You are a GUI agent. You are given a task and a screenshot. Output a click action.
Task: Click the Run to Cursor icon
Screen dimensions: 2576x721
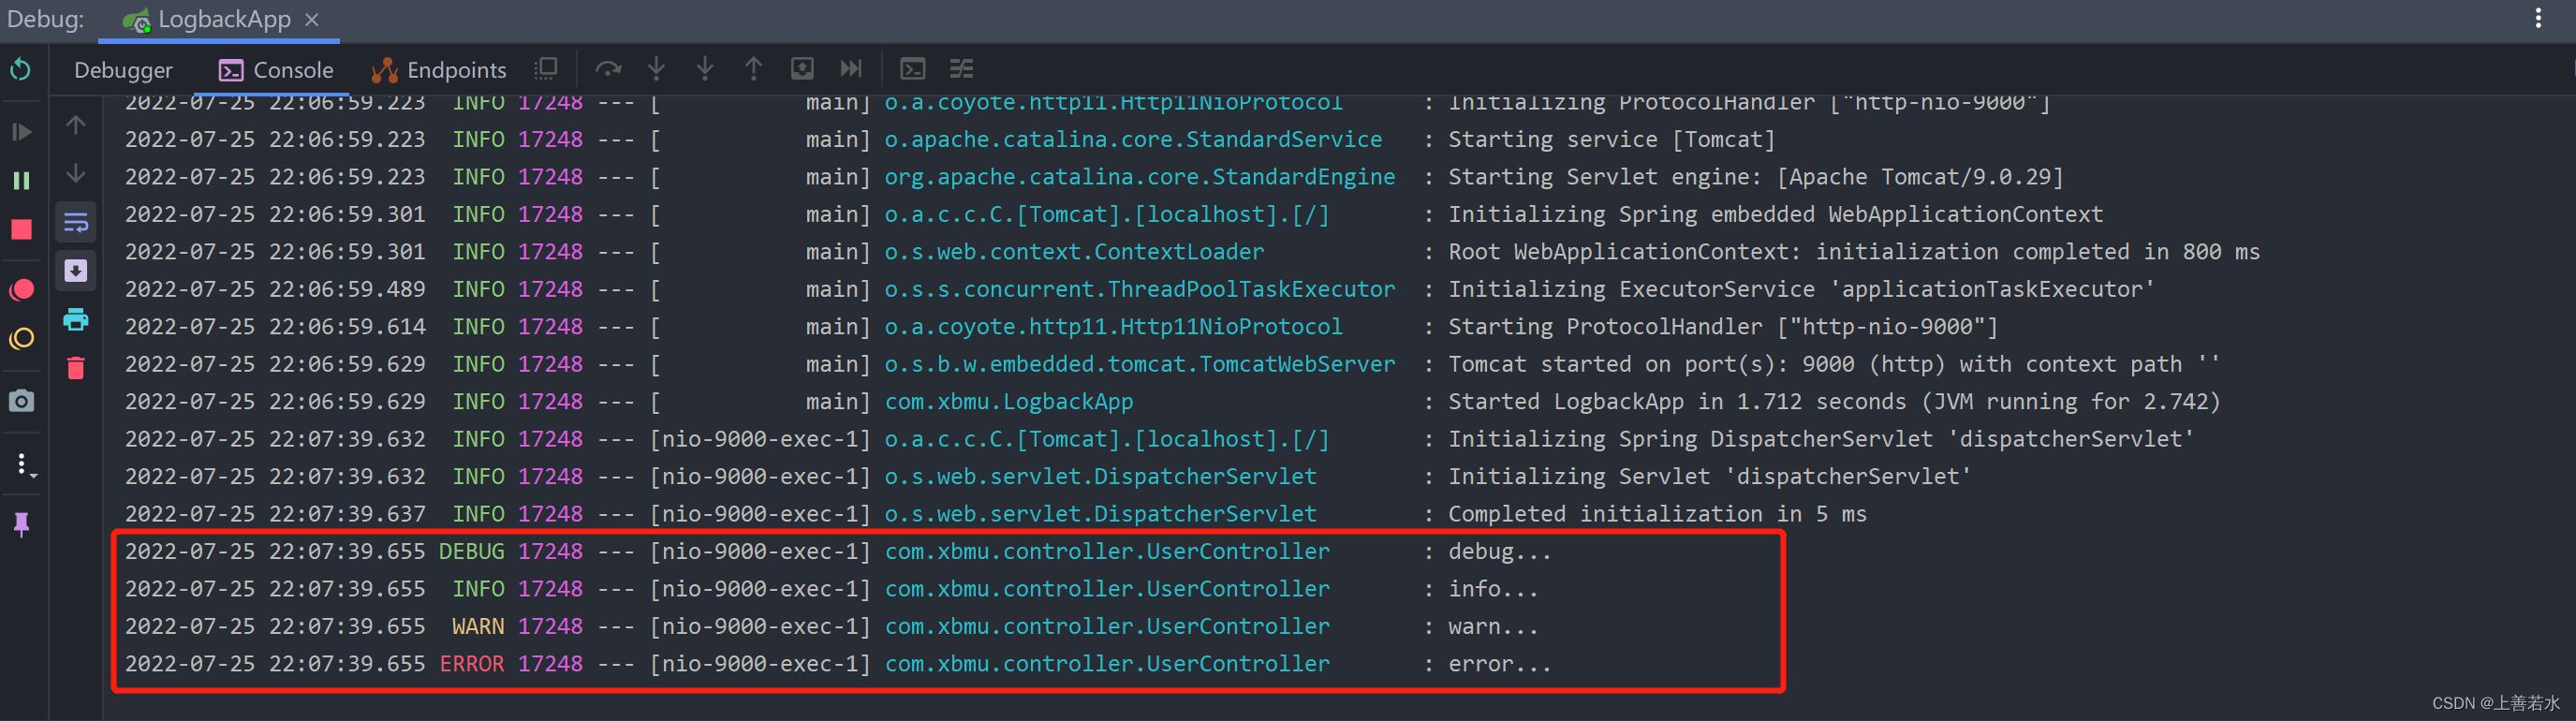pos(851,69)
